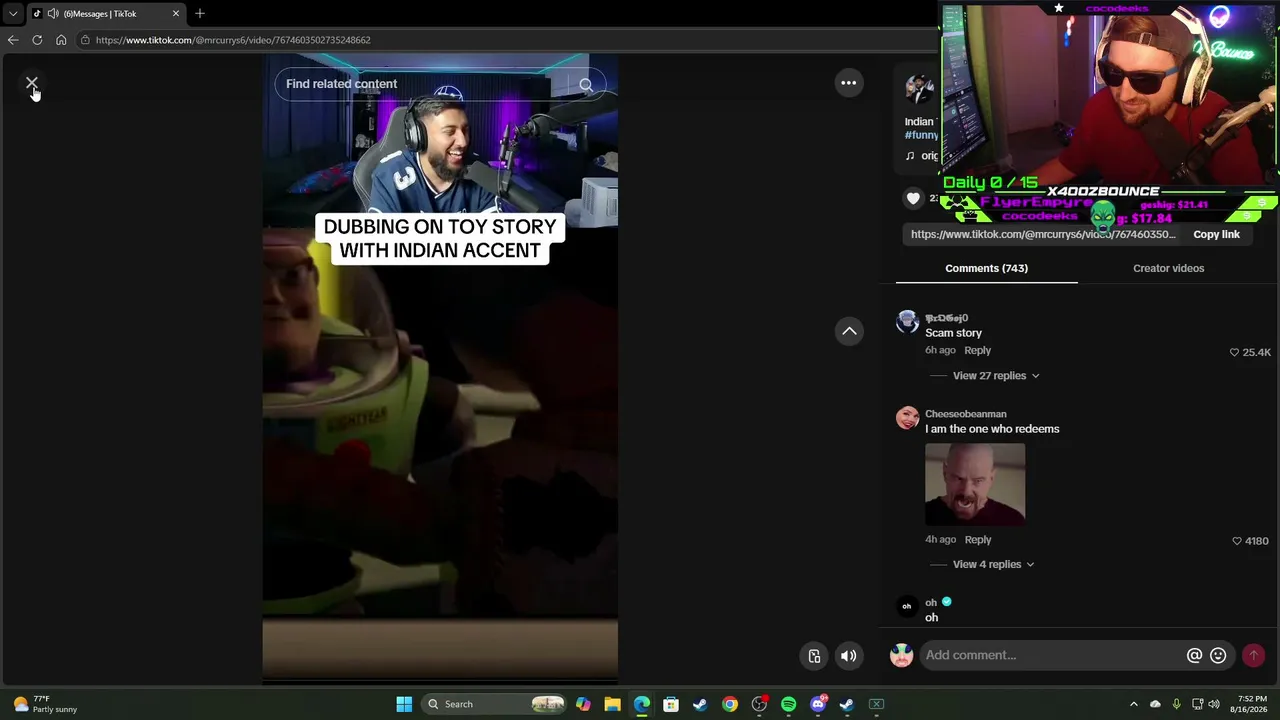The width and height of the screenshot is (1280, 720).
Task: Open the creator's profile avatar
Action: pyautogui.click(x=919, y=88)
